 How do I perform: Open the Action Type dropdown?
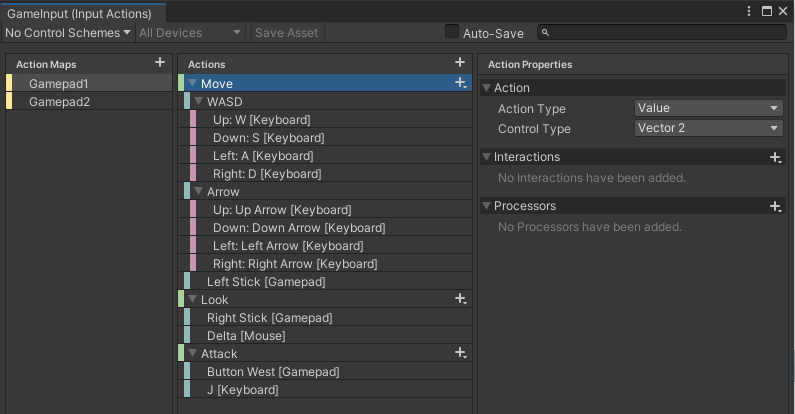(708, 108)
